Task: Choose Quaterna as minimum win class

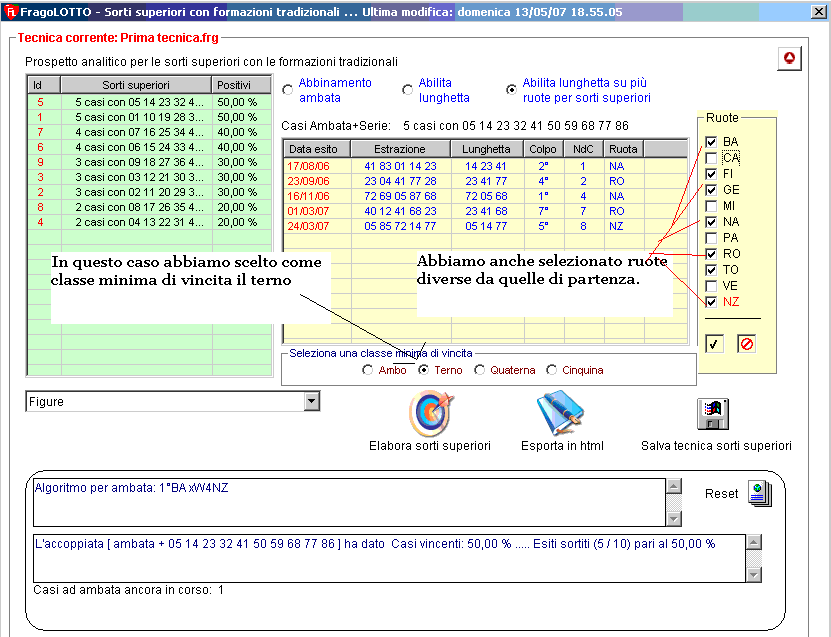Action: [480, 370]
